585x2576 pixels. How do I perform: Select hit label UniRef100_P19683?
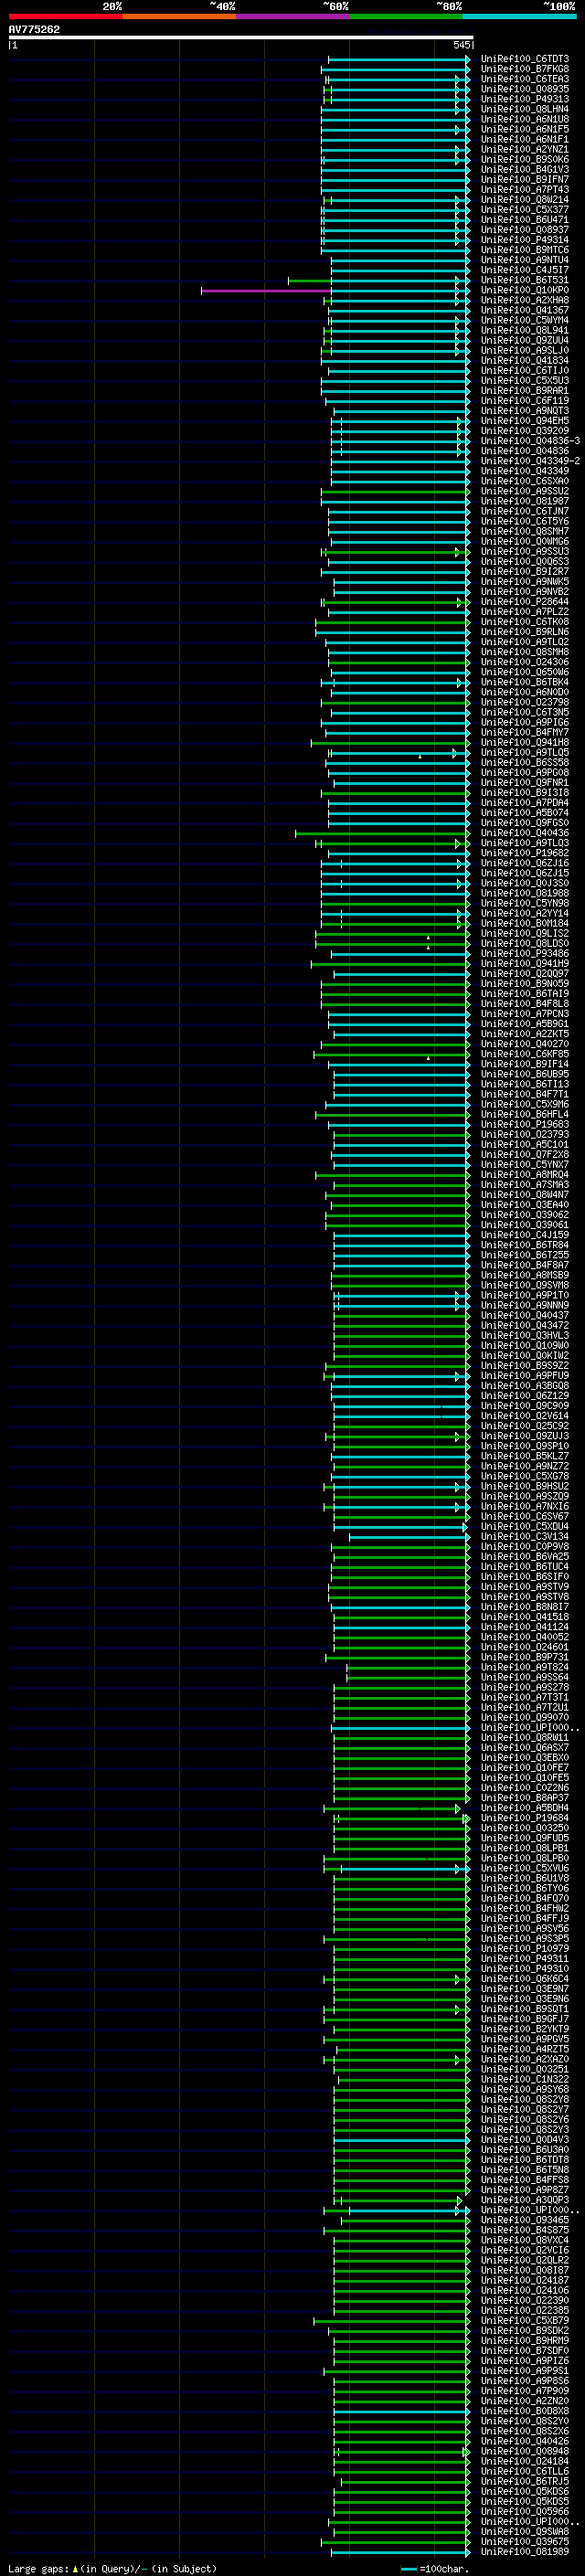pos(525,1124)
